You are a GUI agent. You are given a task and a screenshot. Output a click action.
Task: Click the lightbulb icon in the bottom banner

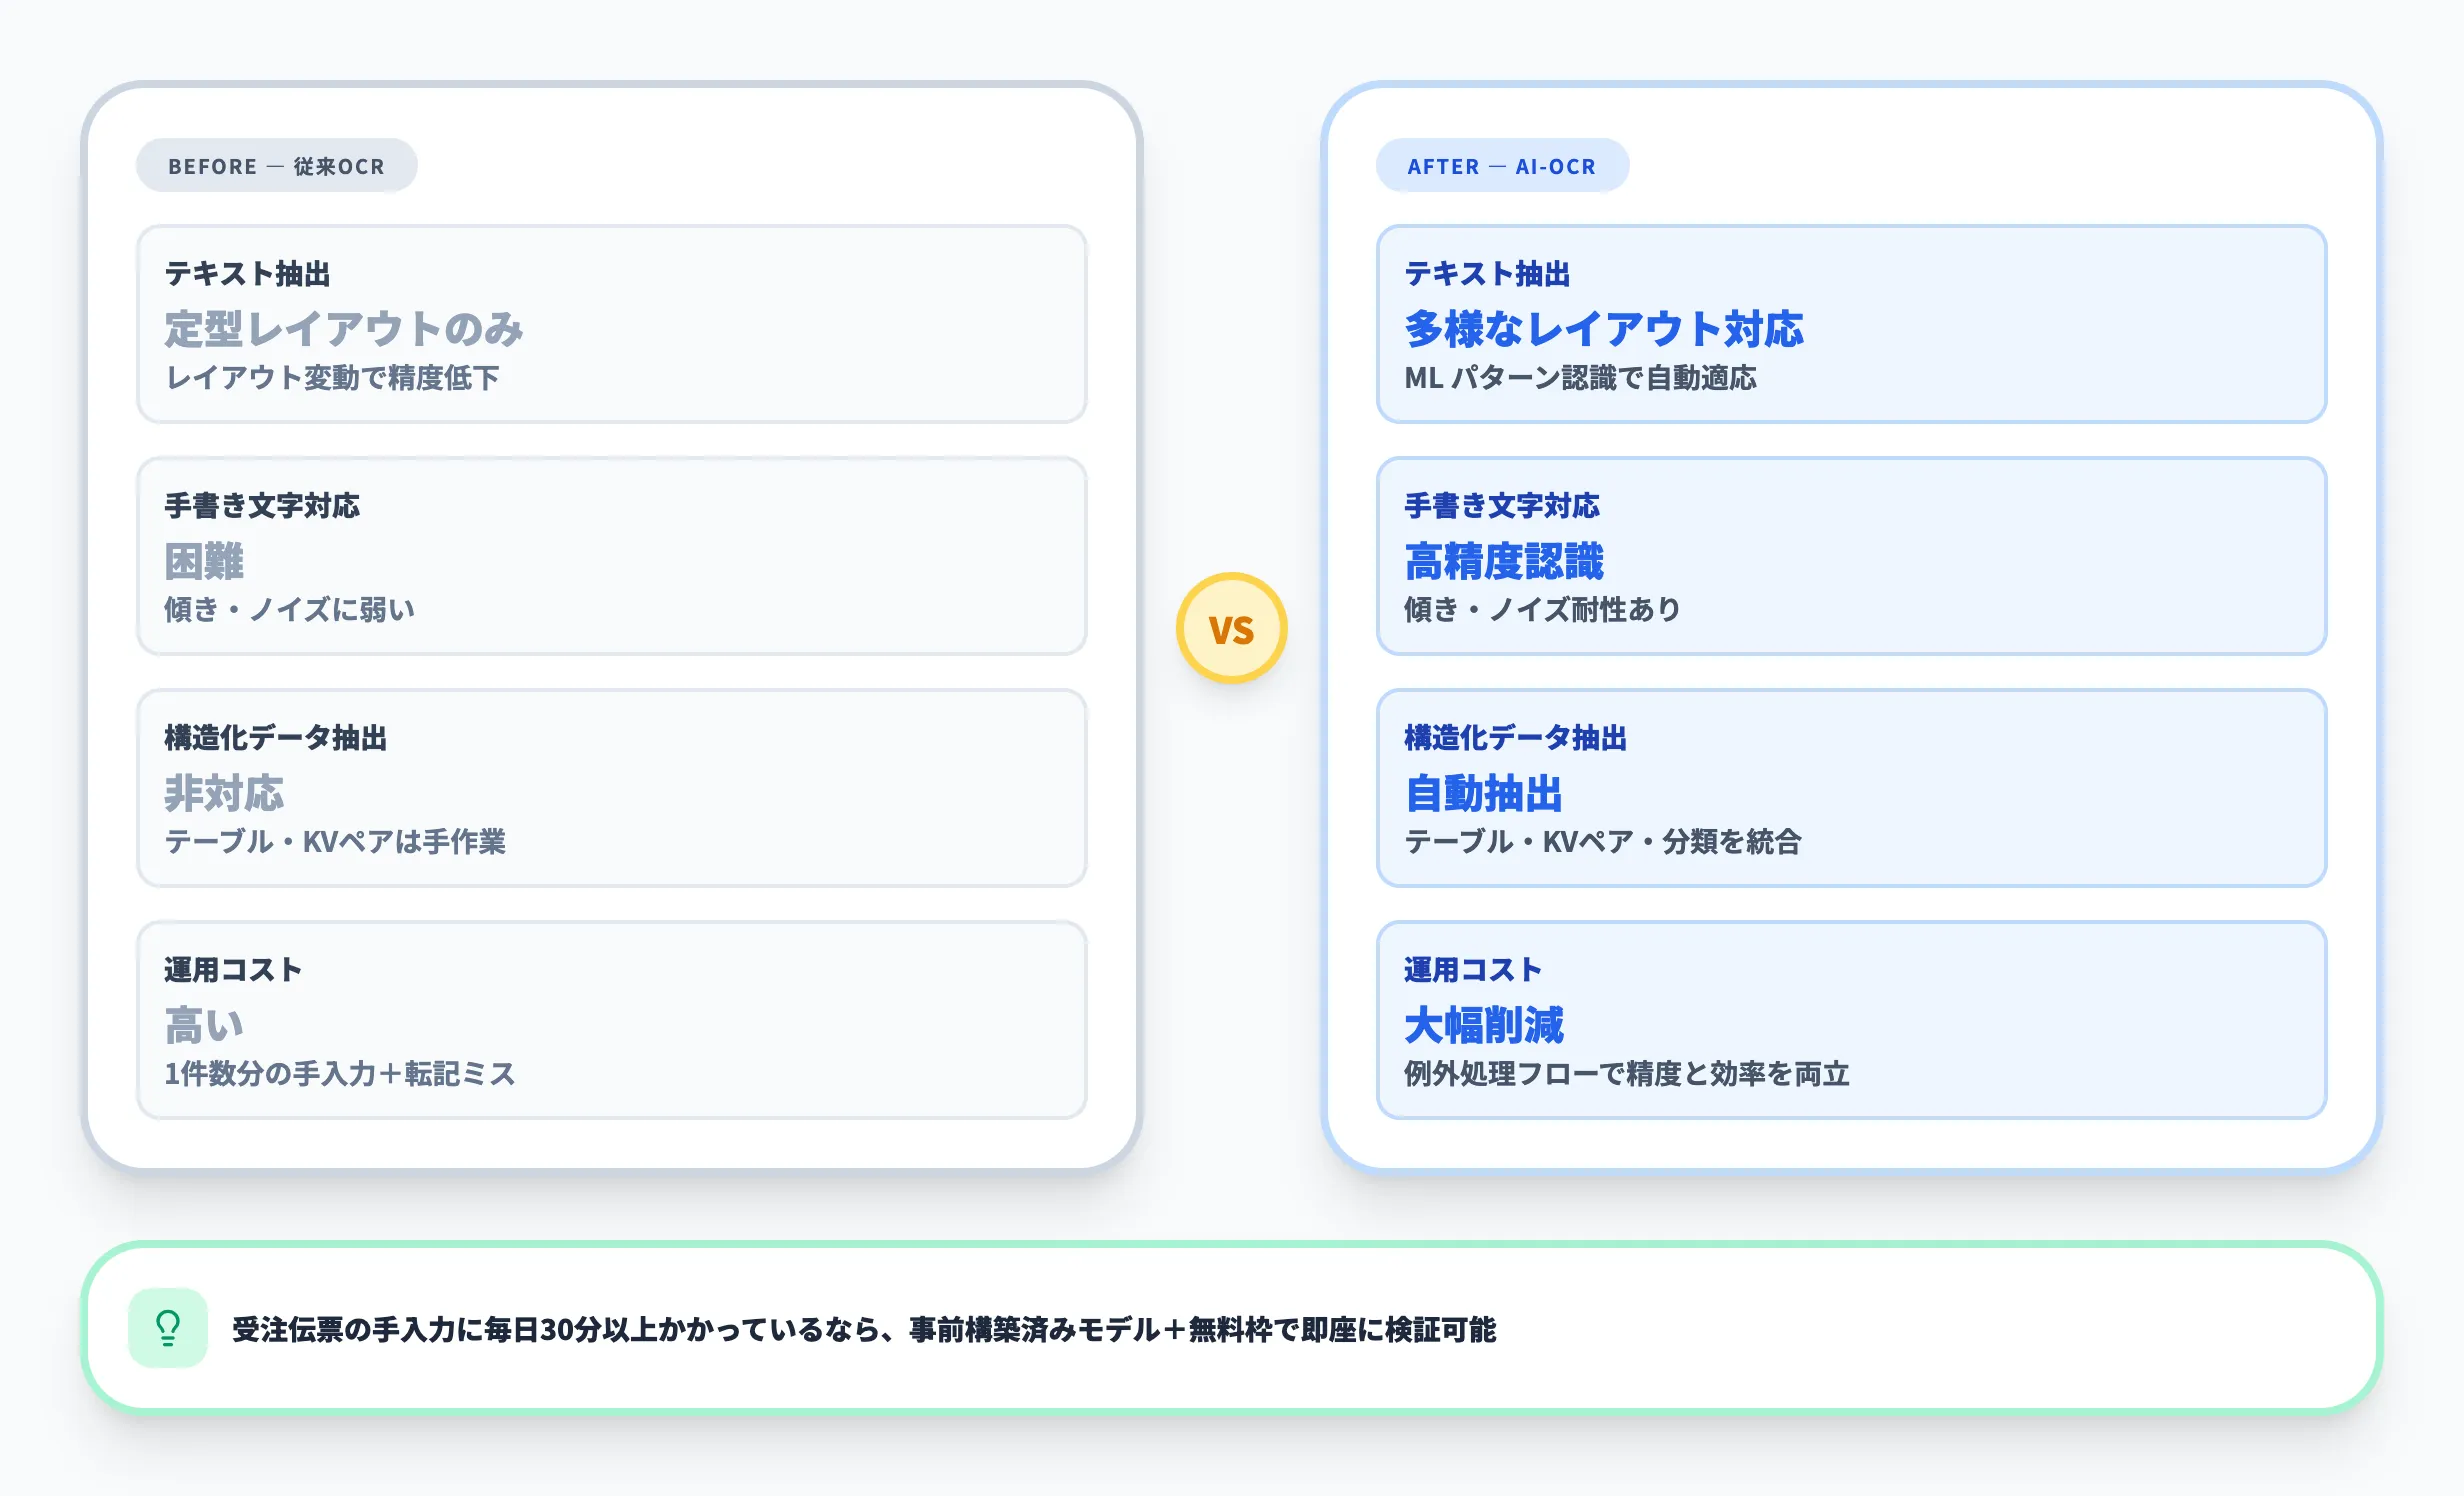pyautogui.click(x=167, y=1329)
